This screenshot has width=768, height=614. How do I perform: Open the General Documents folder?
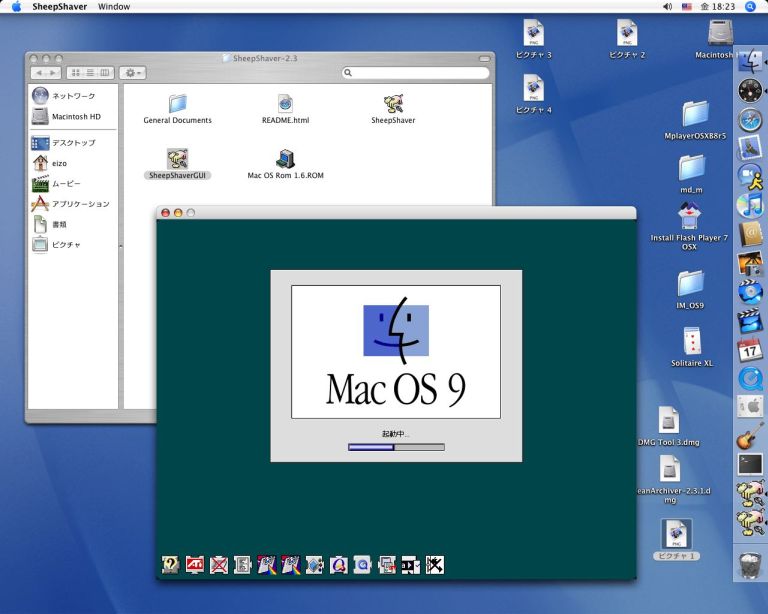[x=177, y=103]
